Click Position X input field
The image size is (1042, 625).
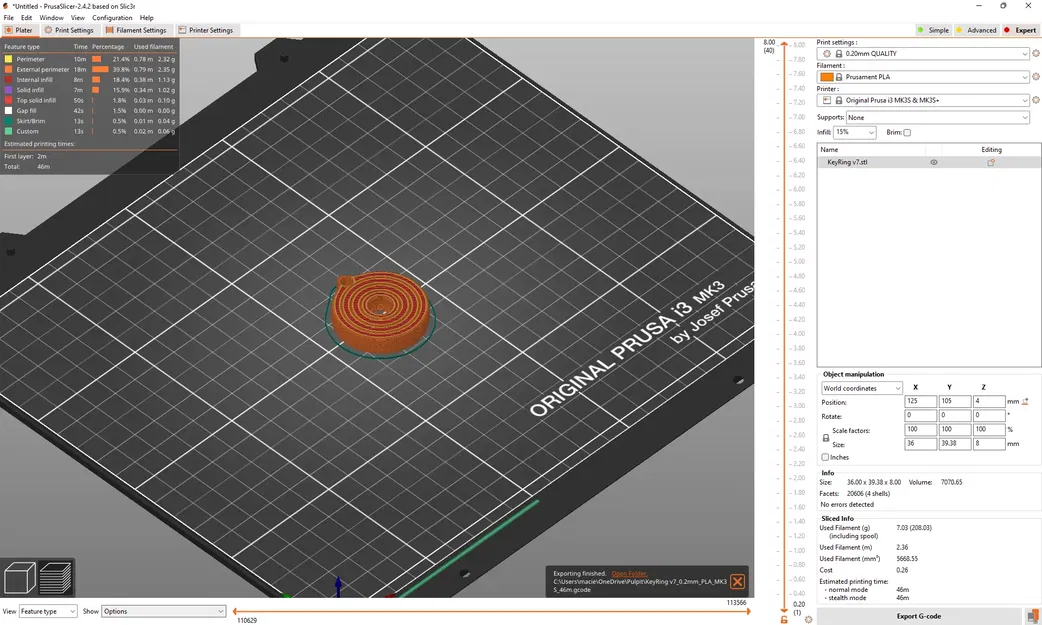(x=920, y=402)
